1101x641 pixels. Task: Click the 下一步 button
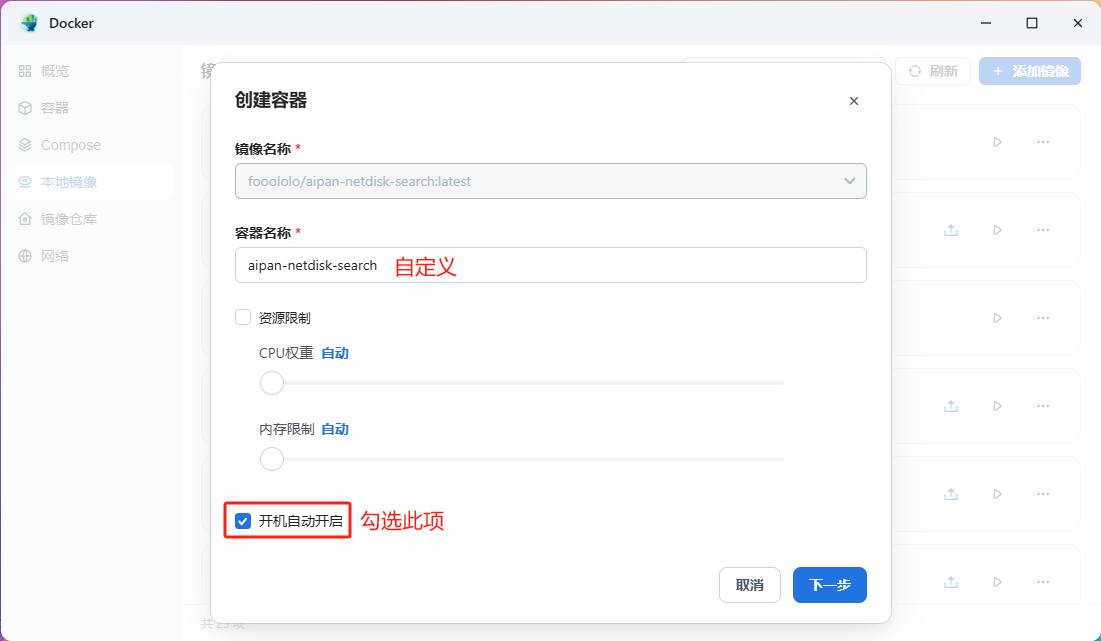[830, 585]
